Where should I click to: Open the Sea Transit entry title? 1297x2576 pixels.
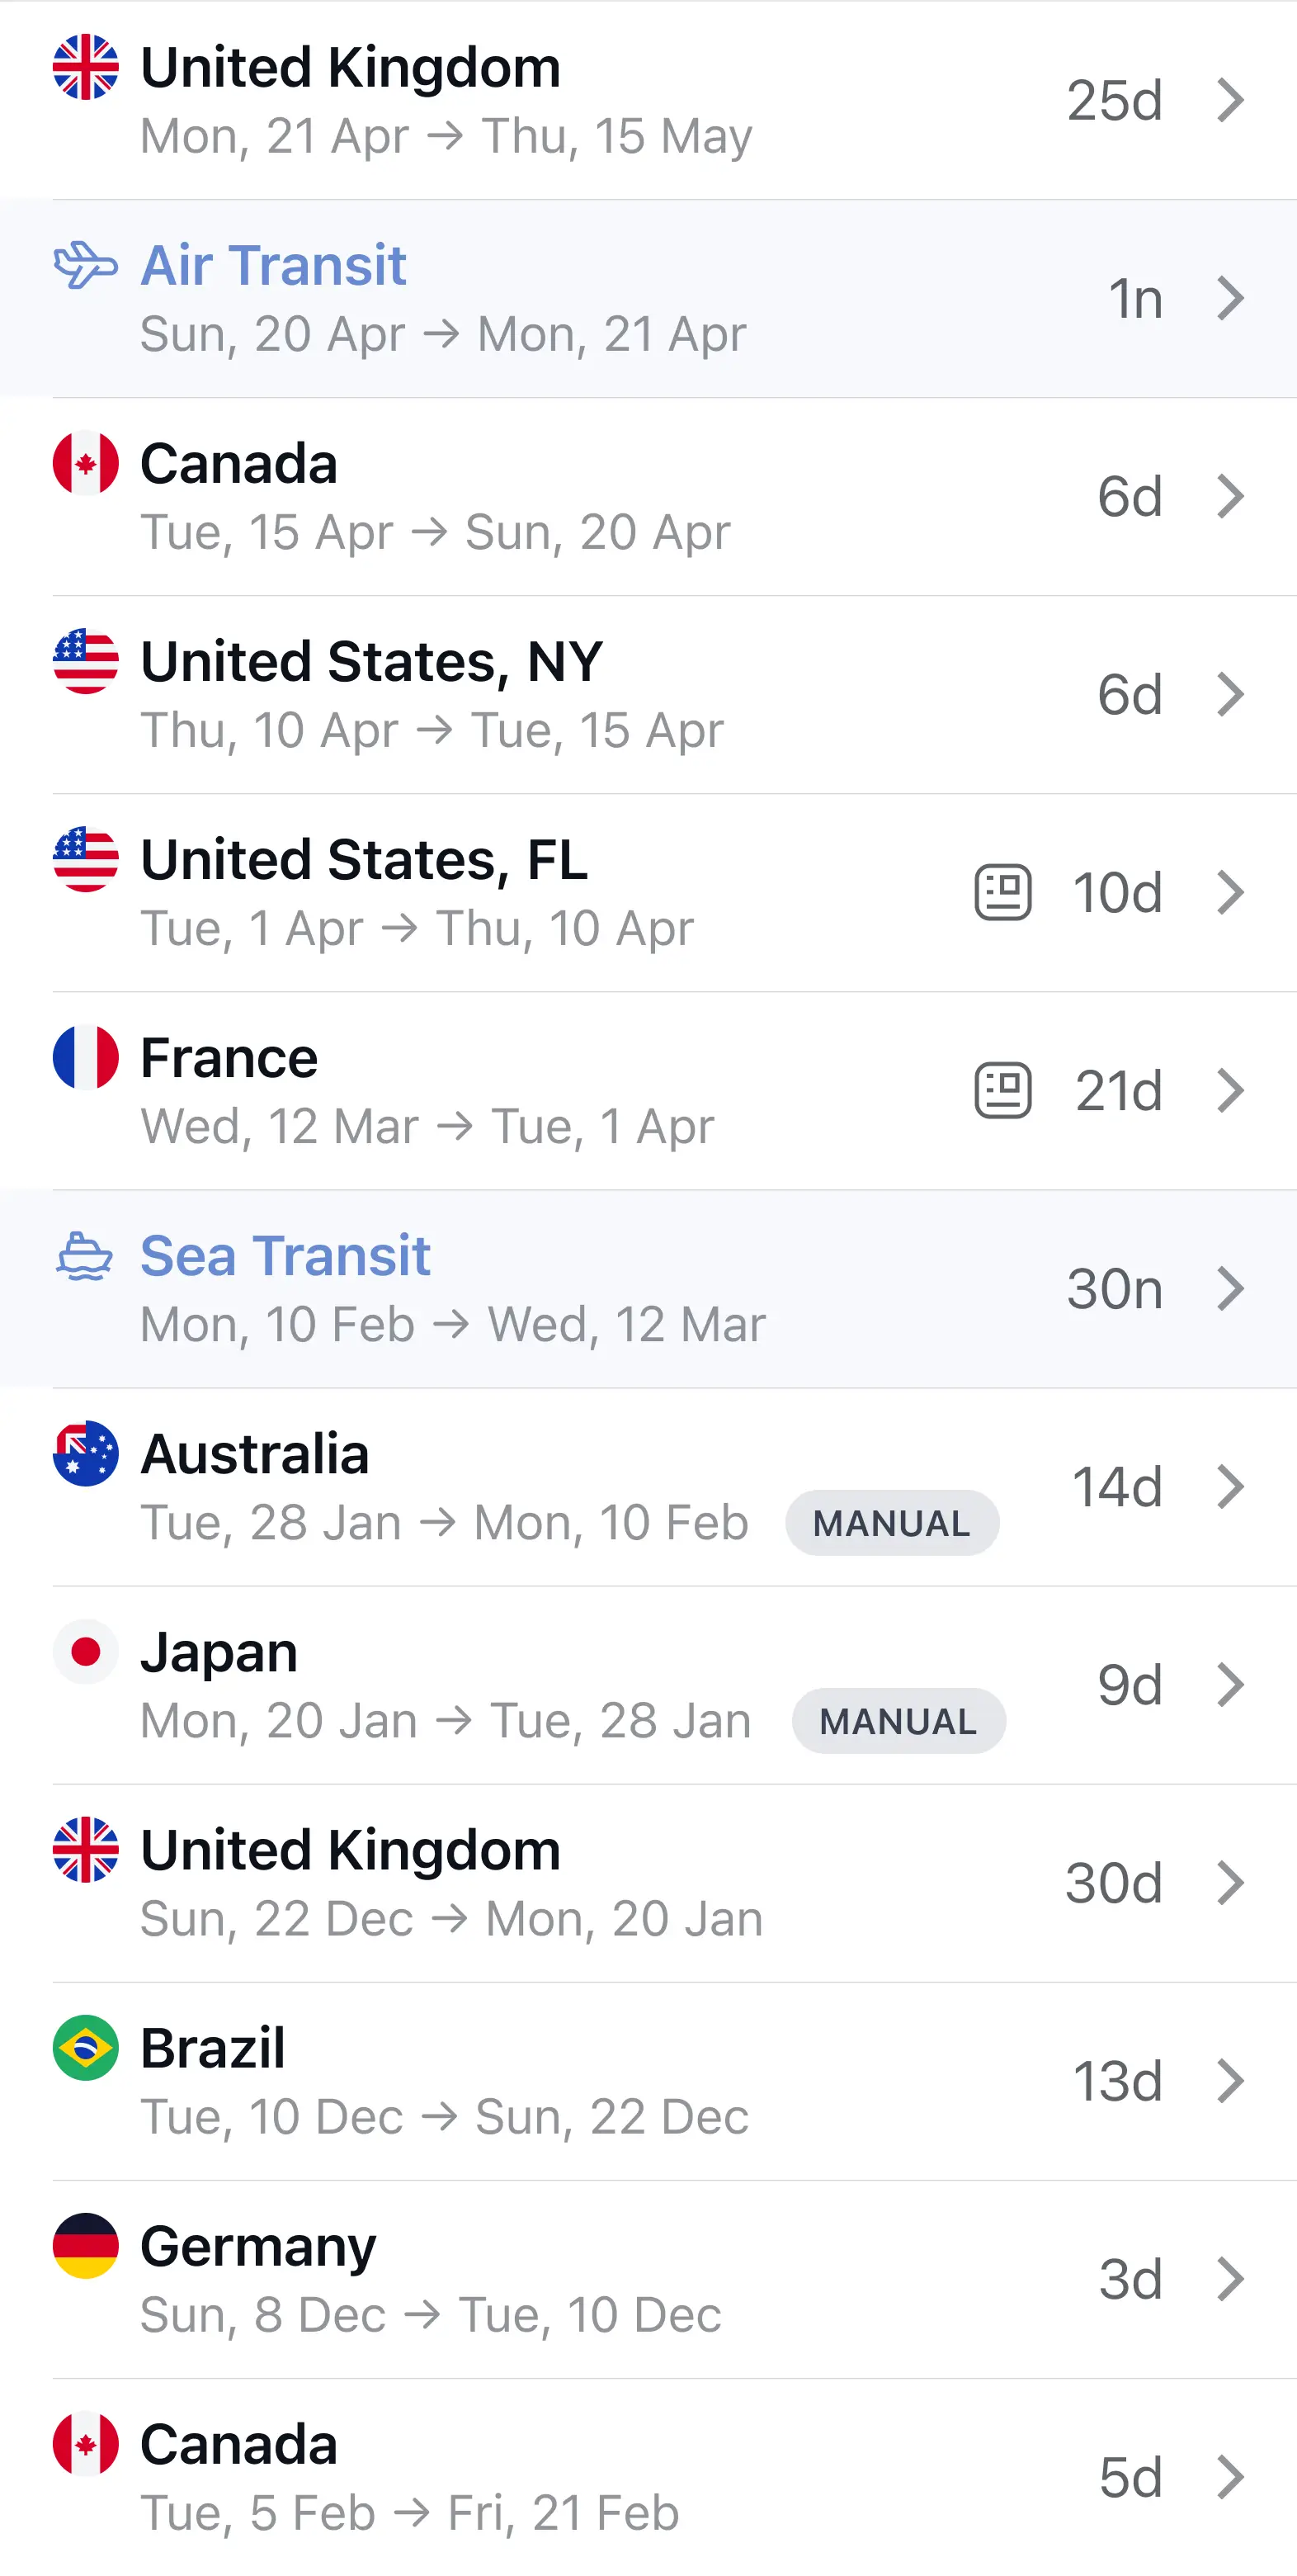(x=285, y=1256)
